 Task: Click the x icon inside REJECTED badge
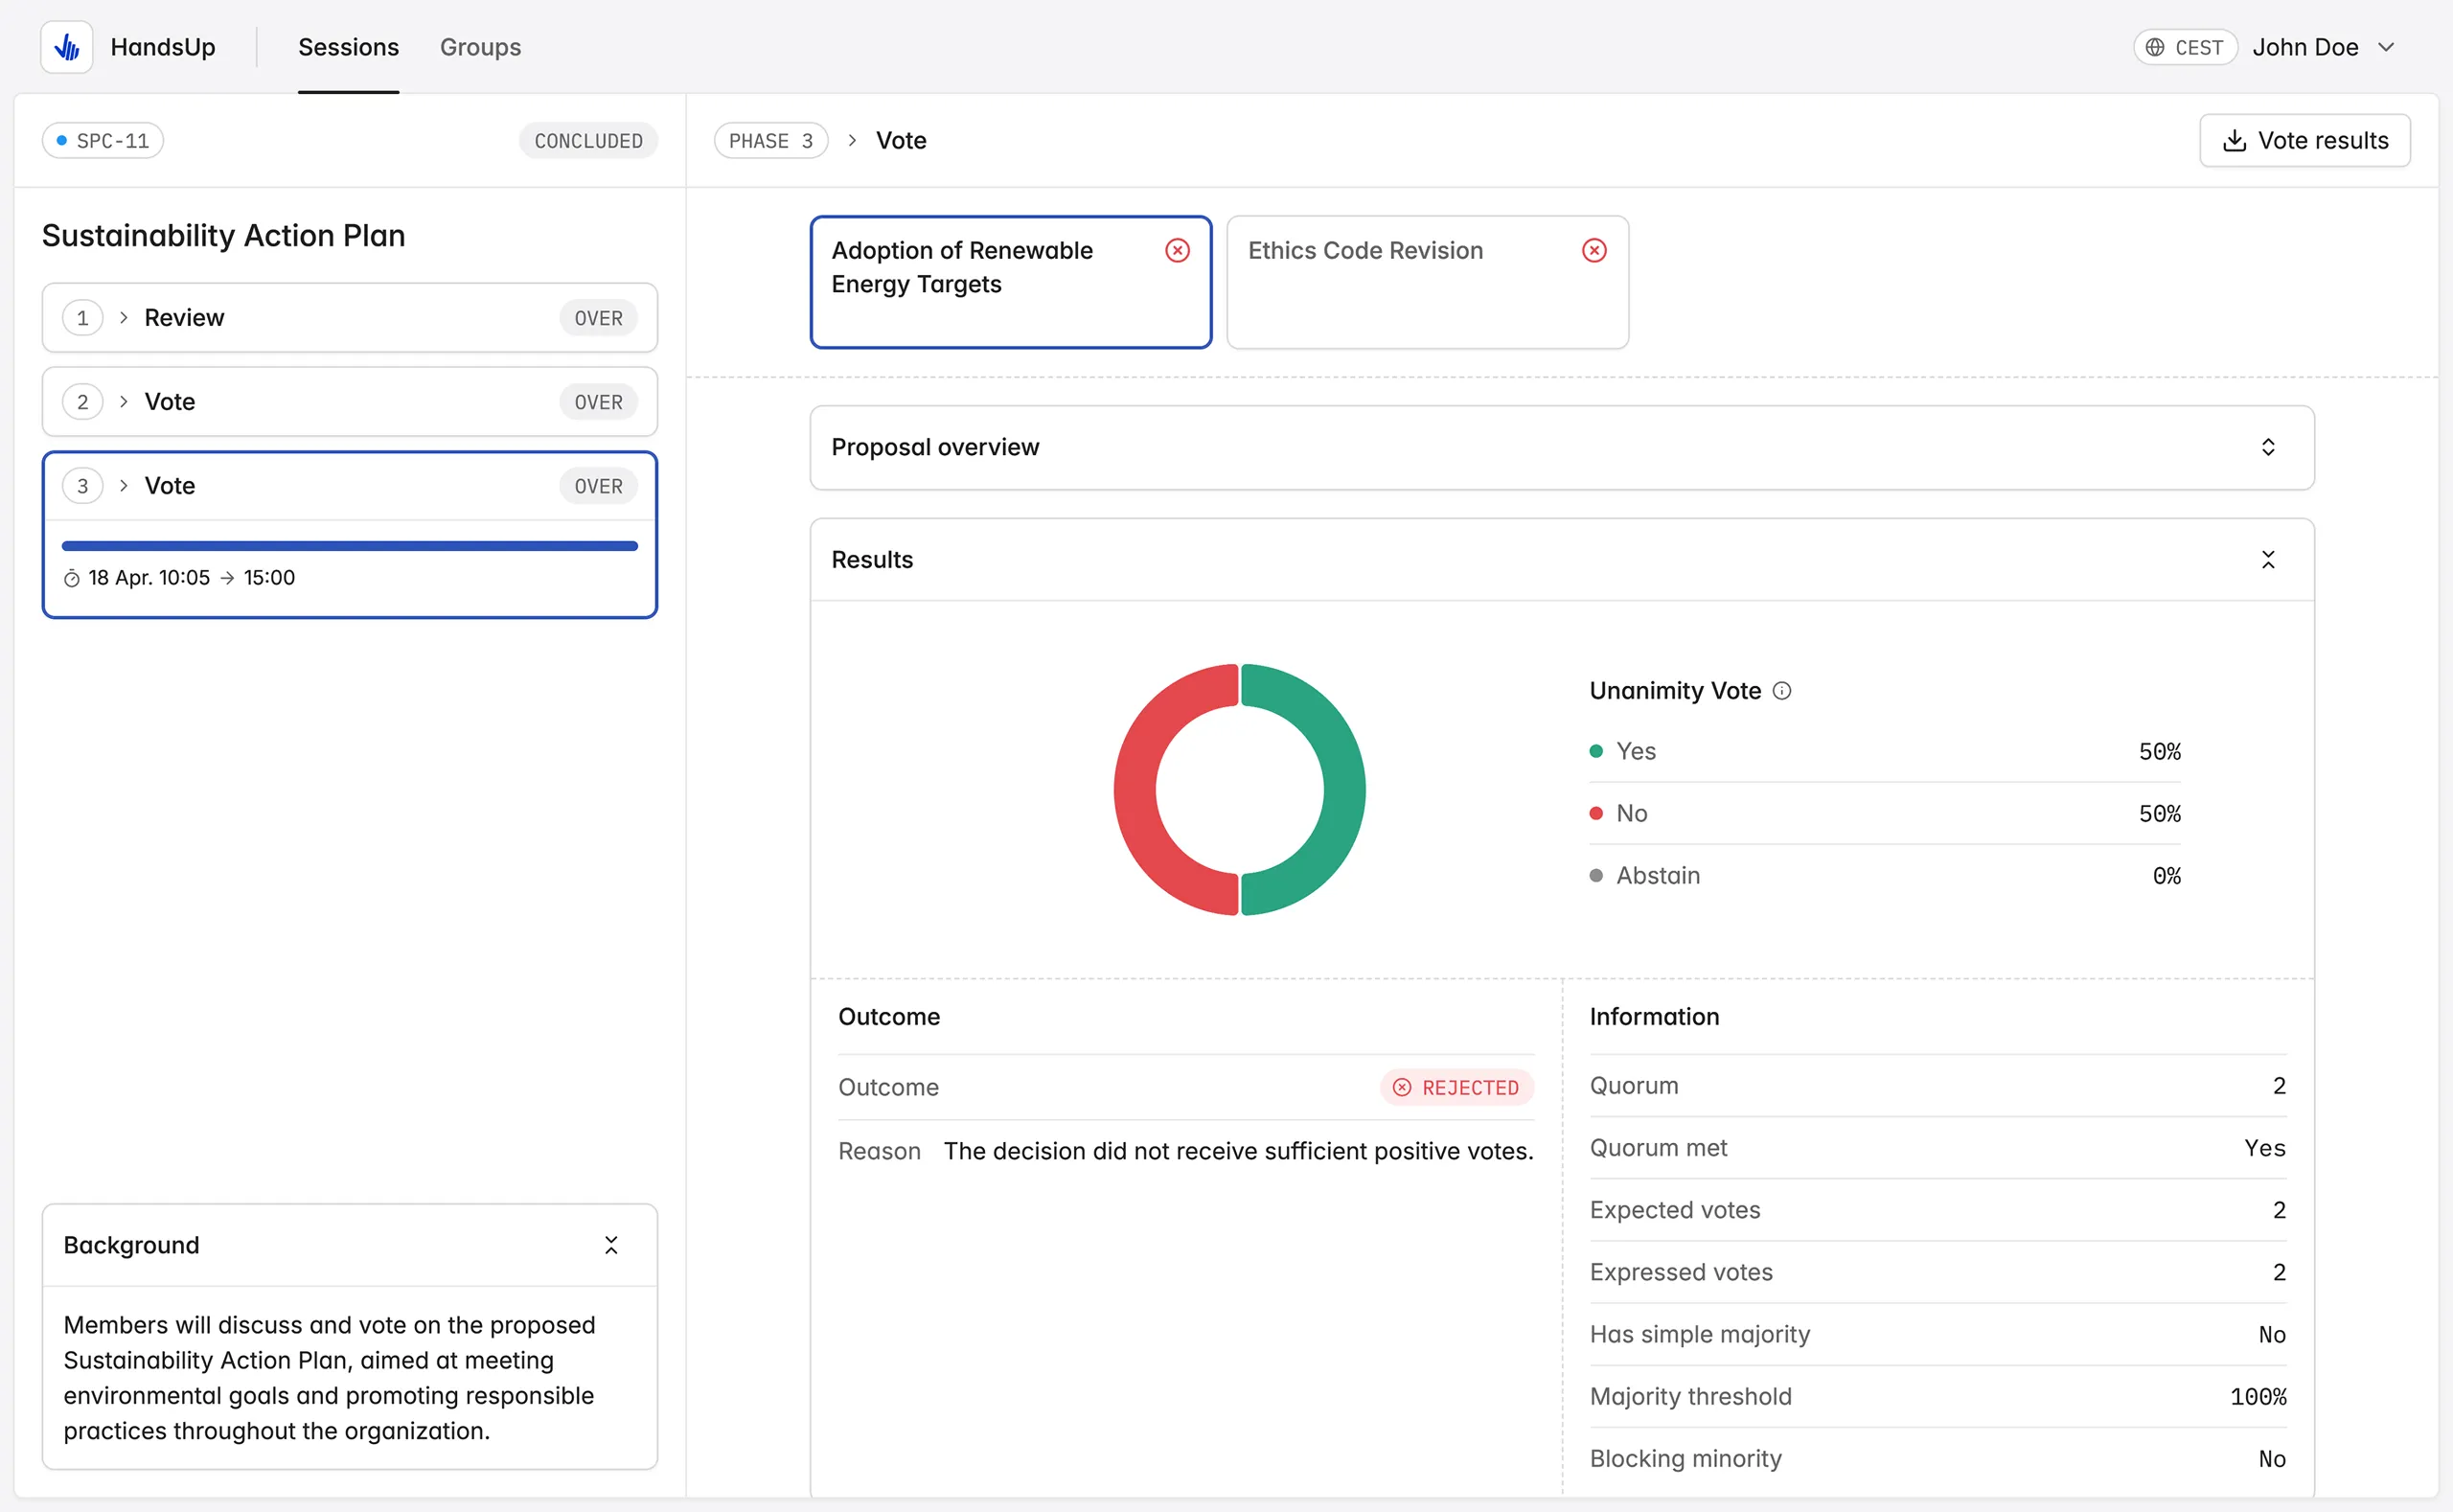tap(1402, 1087)
